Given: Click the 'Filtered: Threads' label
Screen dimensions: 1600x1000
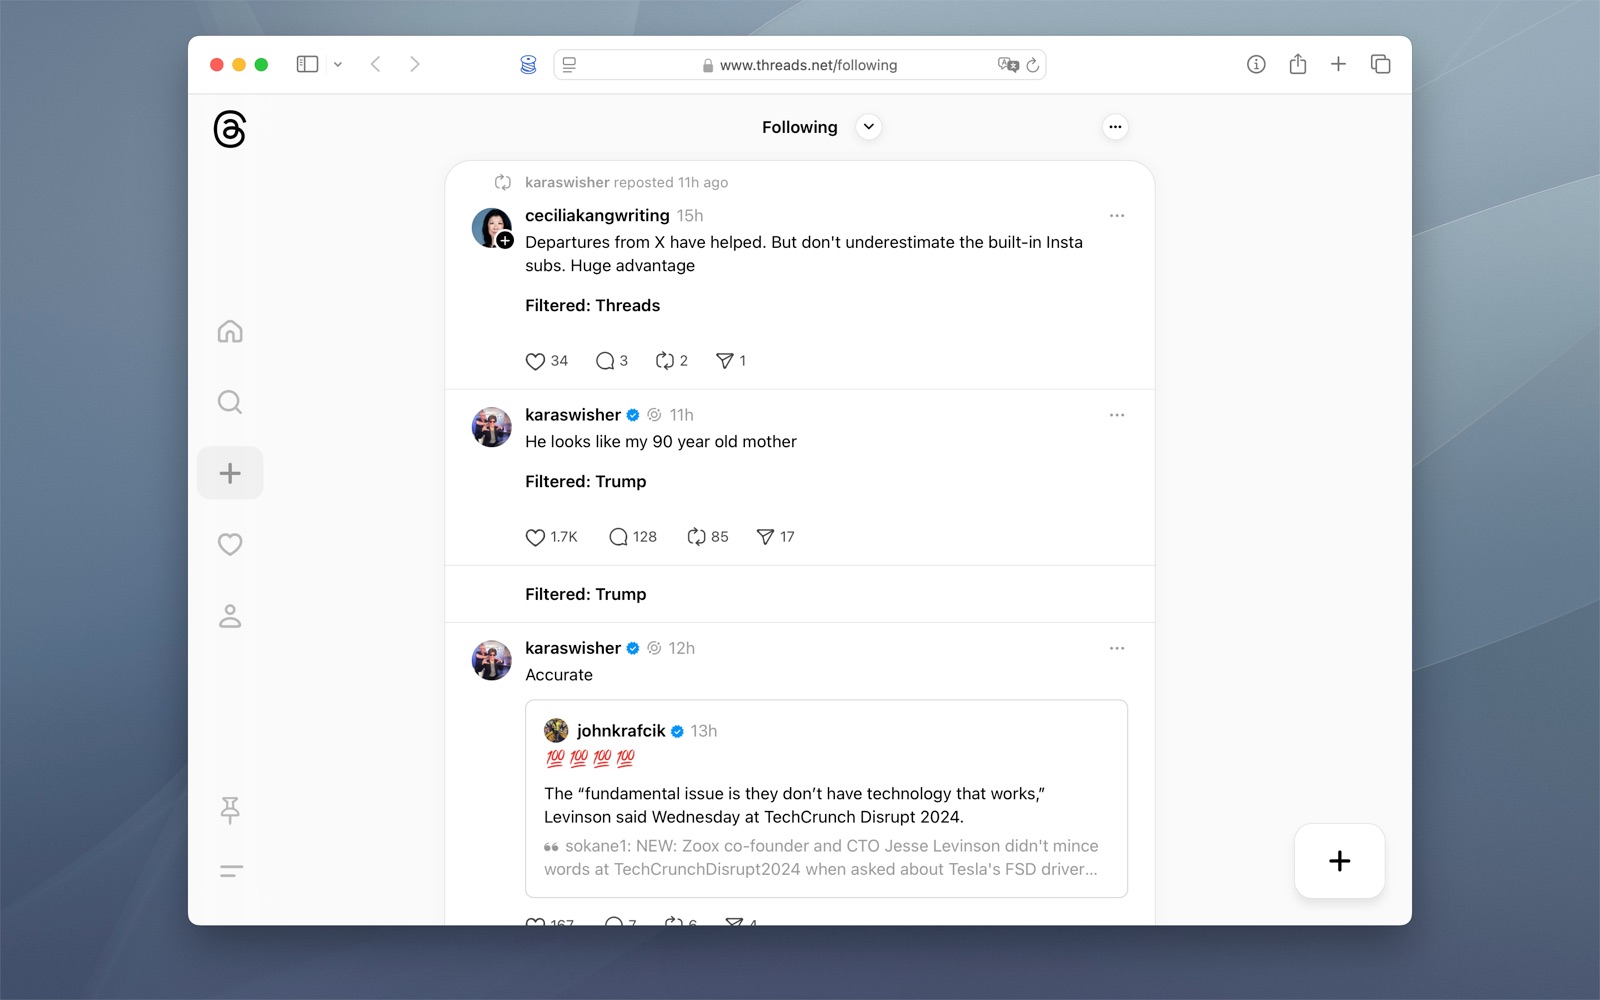Looking at the screenshot, I should click(592, 306).
